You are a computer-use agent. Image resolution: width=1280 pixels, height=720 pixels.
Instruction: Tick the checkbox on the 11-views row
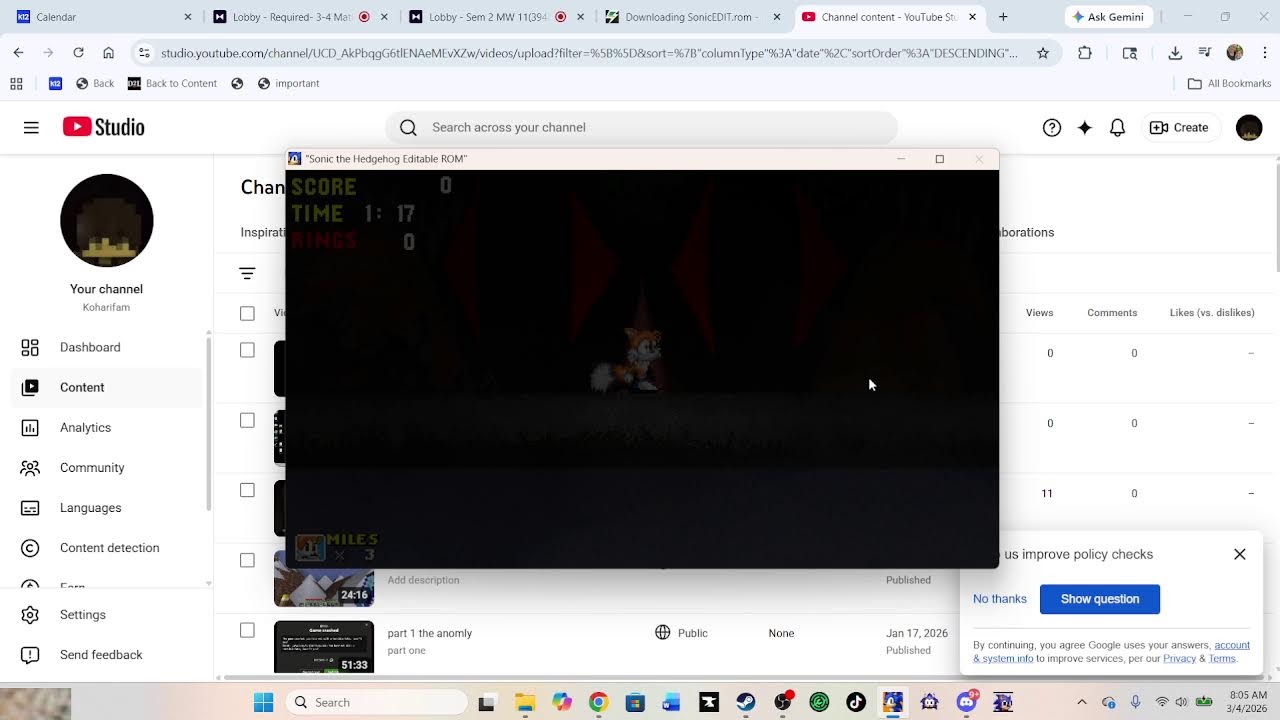(247, 490)
